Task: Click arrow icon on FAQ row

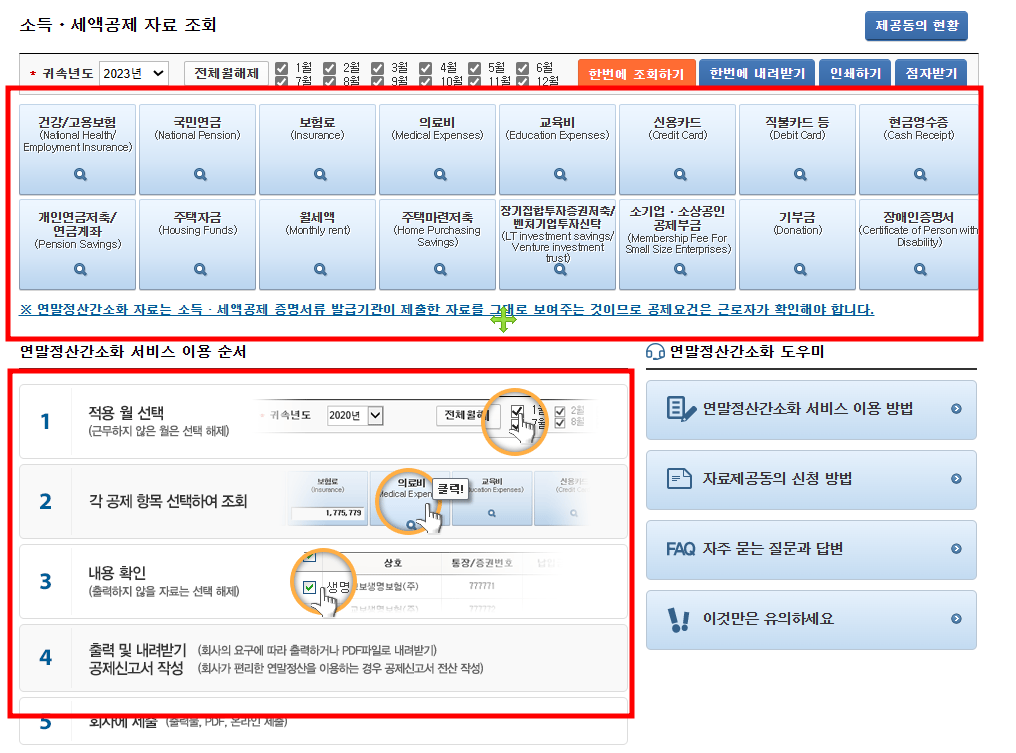Action: pos(956,549)
